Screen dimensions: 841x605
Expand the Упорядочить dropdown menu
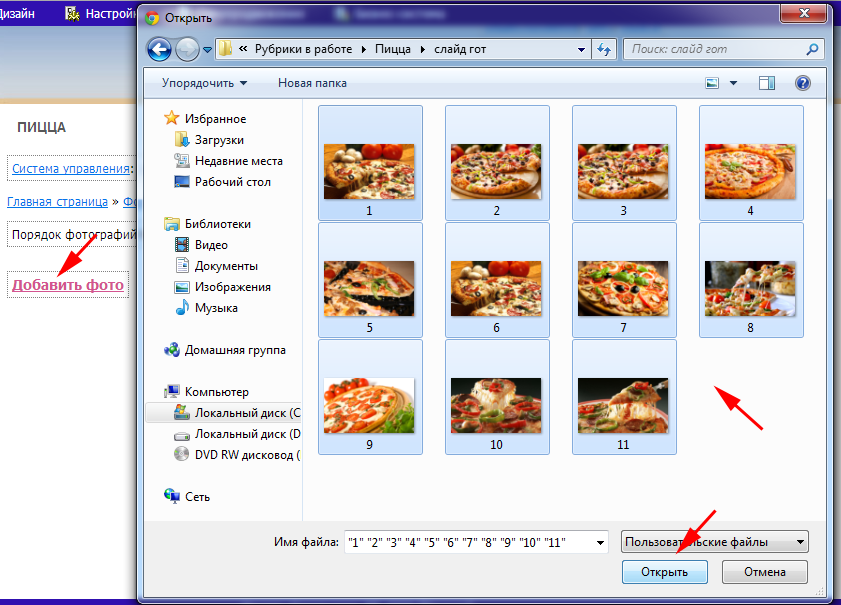tap(204, 83)
